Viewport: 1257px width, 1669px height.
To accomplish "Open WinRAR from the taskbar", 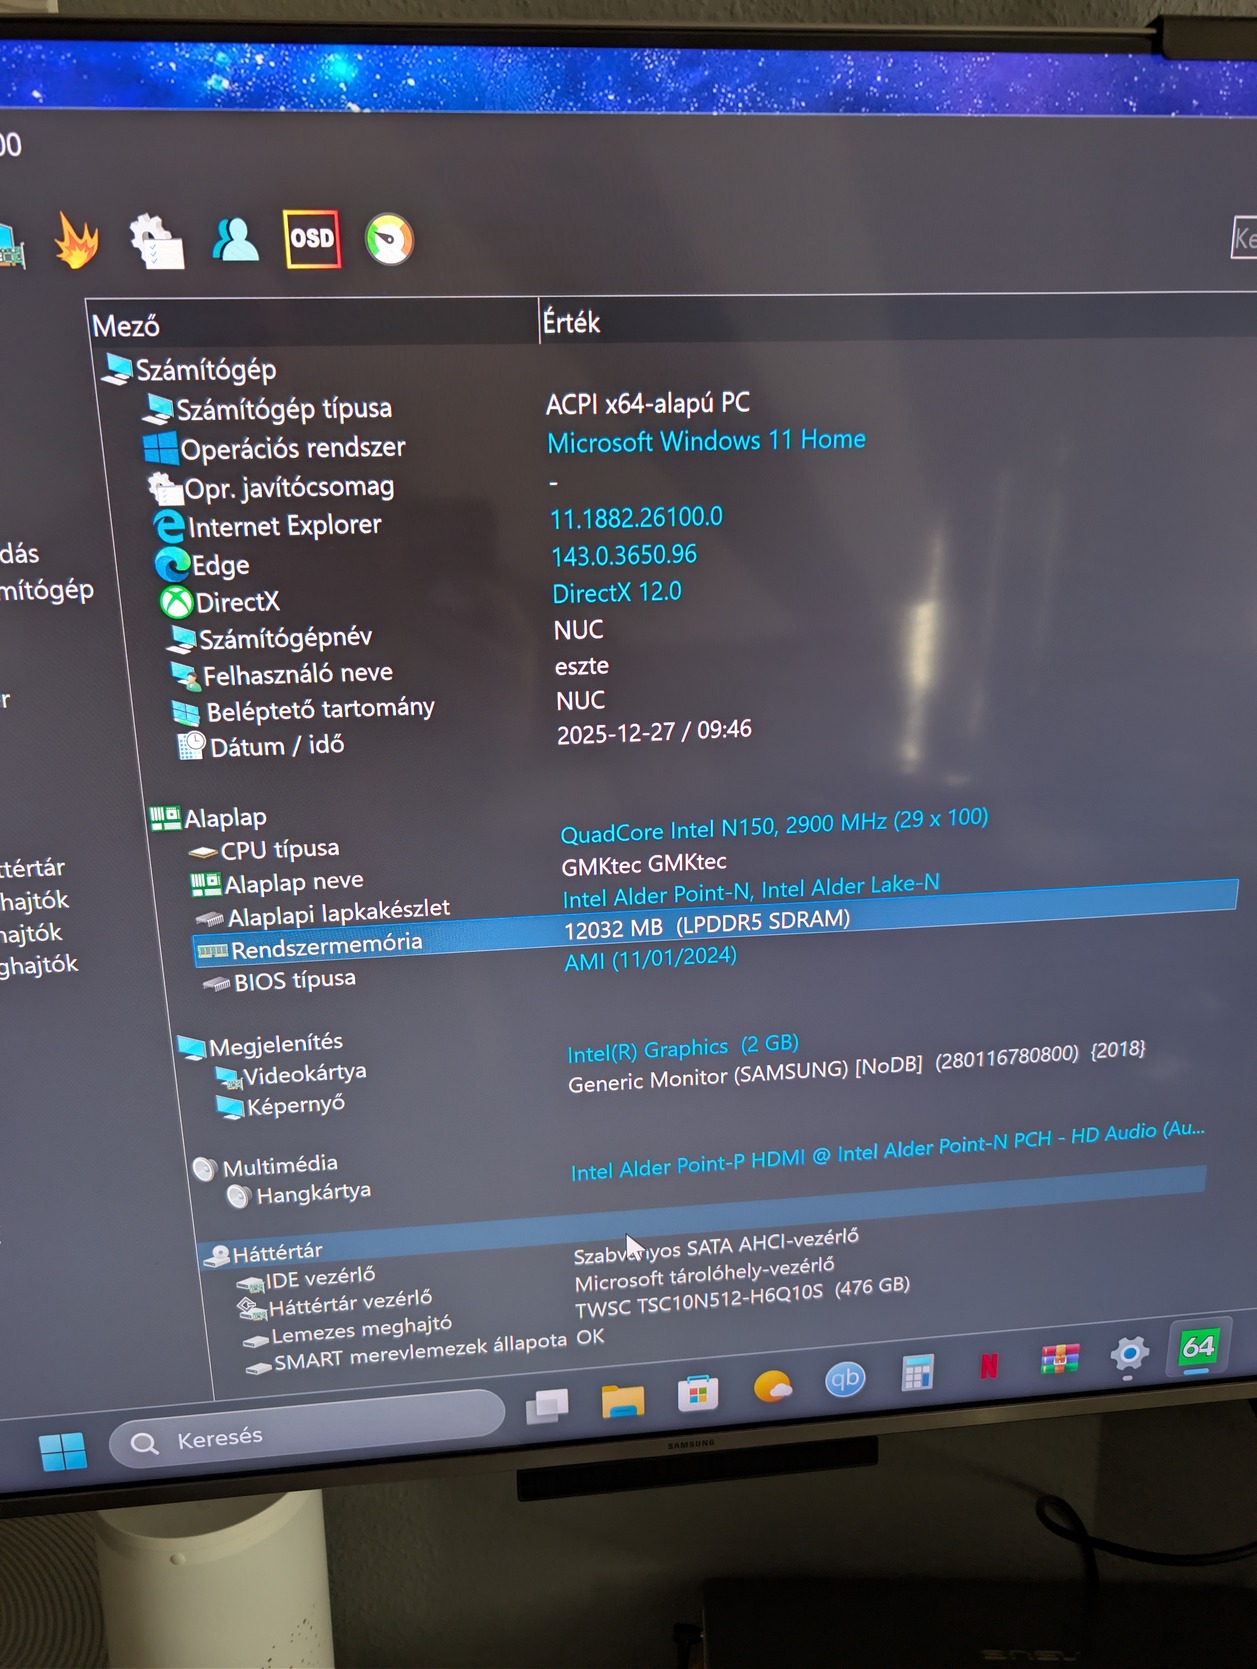I will 1059,1359.
